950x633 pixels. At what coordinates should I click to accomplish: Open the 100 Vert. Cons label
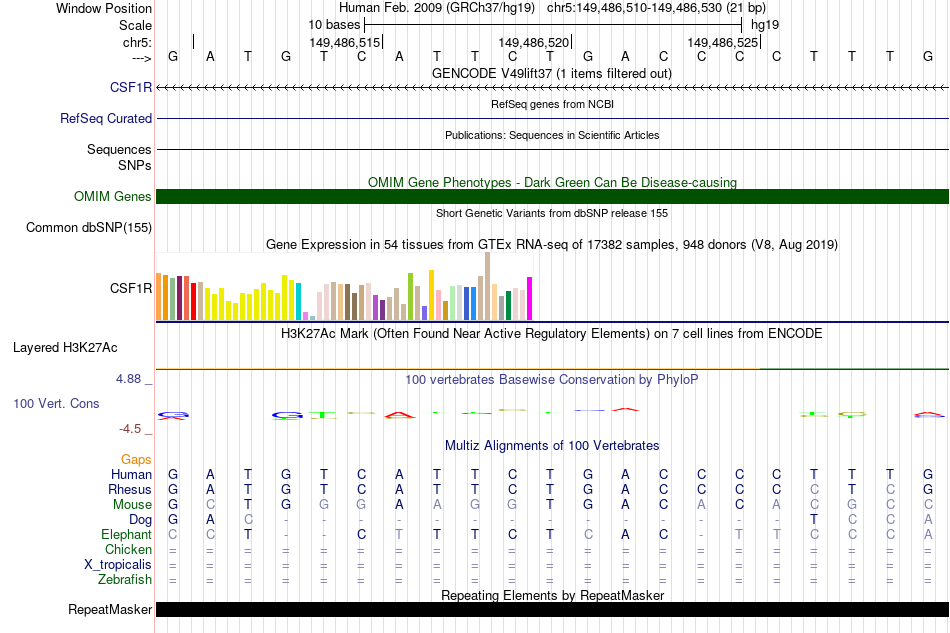56,403
